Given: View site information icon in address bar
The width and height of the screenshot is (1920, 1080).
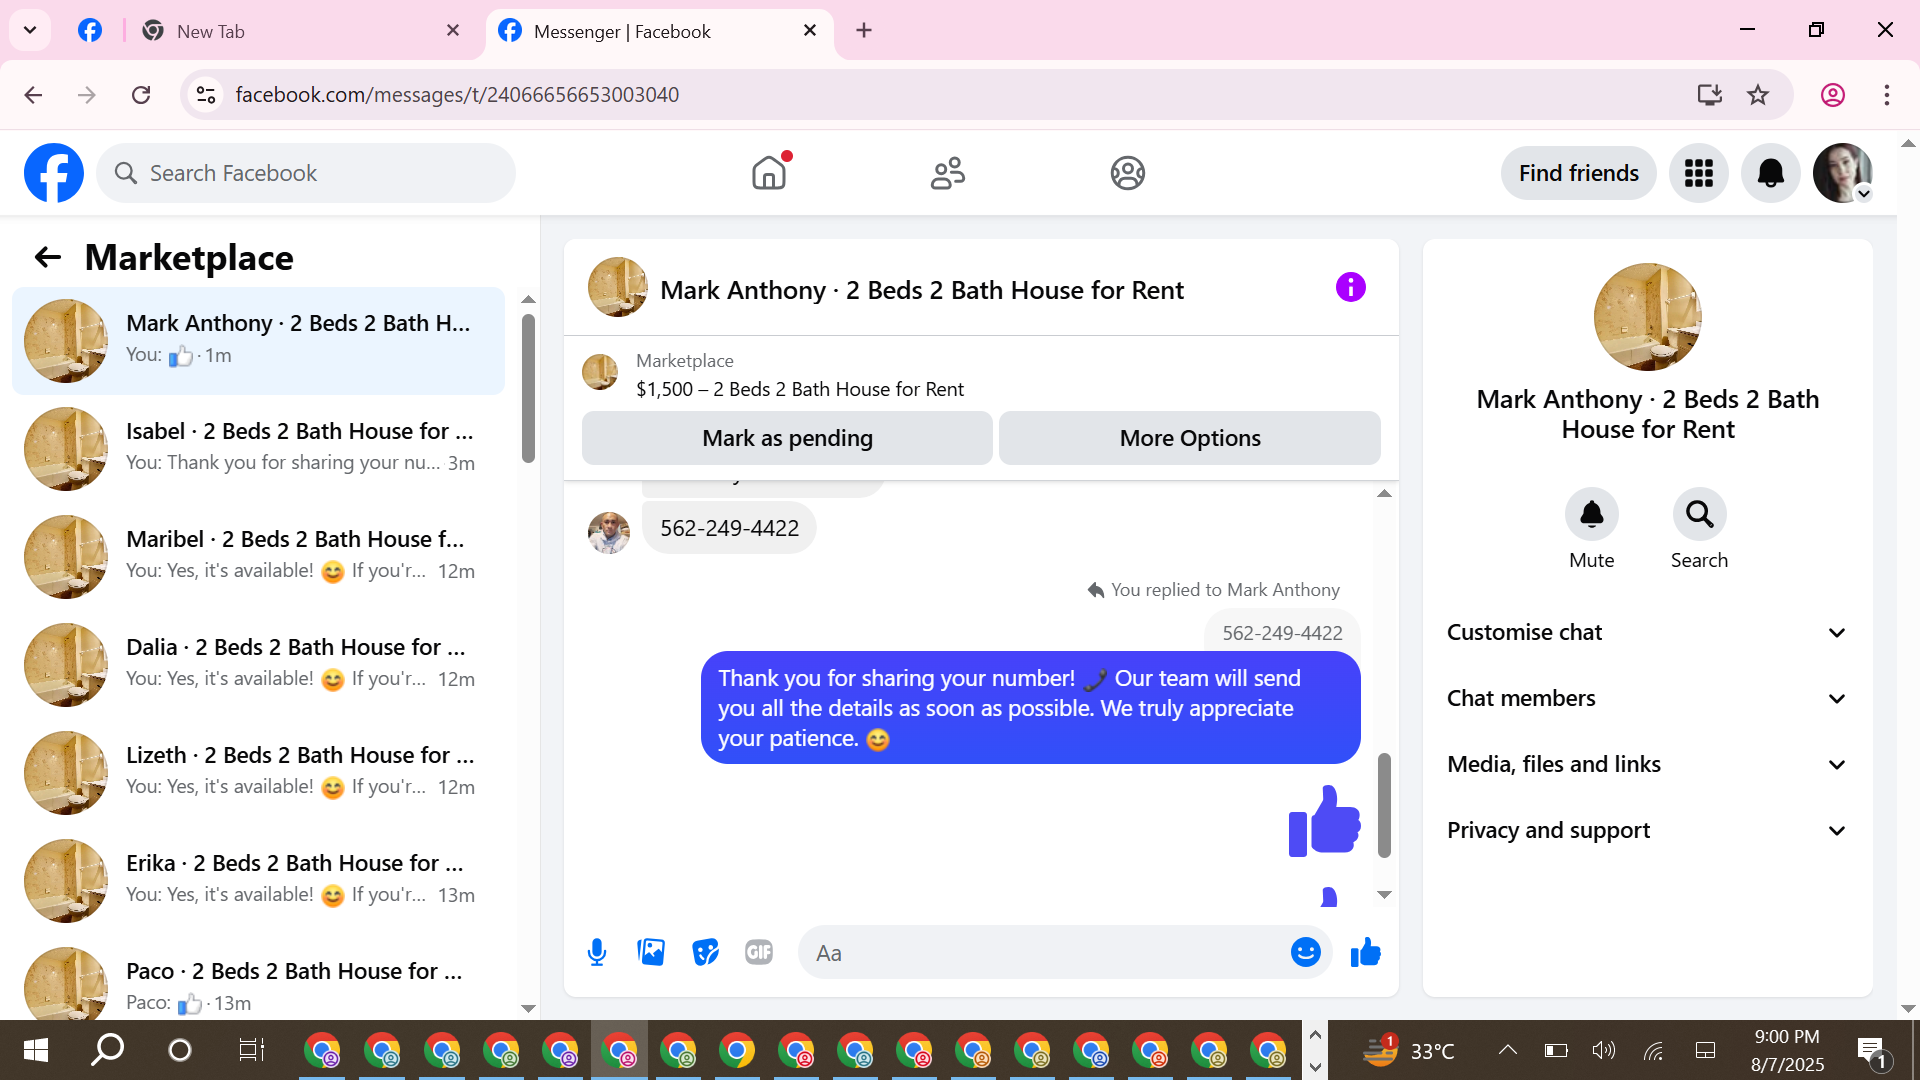Looking at the screenshot, I should (206, 95).
